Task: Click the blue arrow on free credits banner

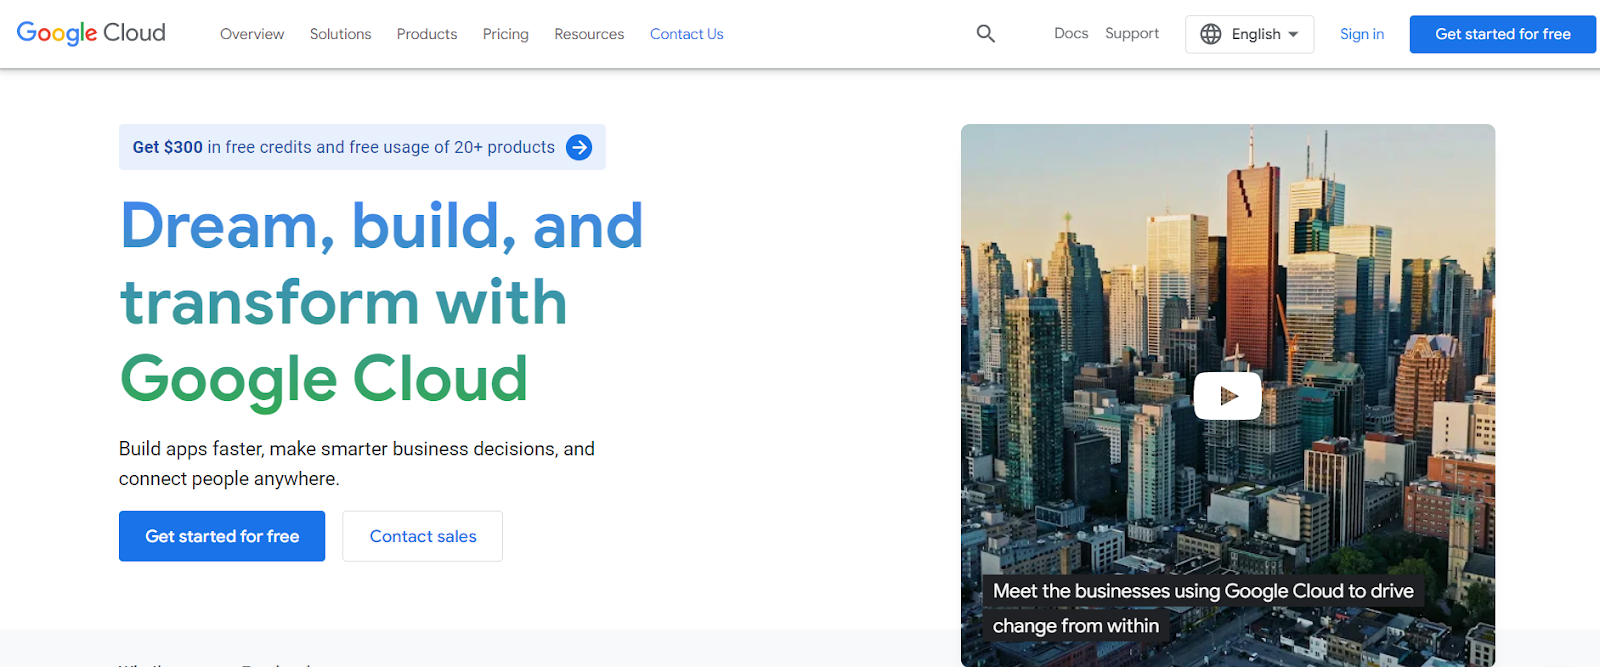Action: 579,147
